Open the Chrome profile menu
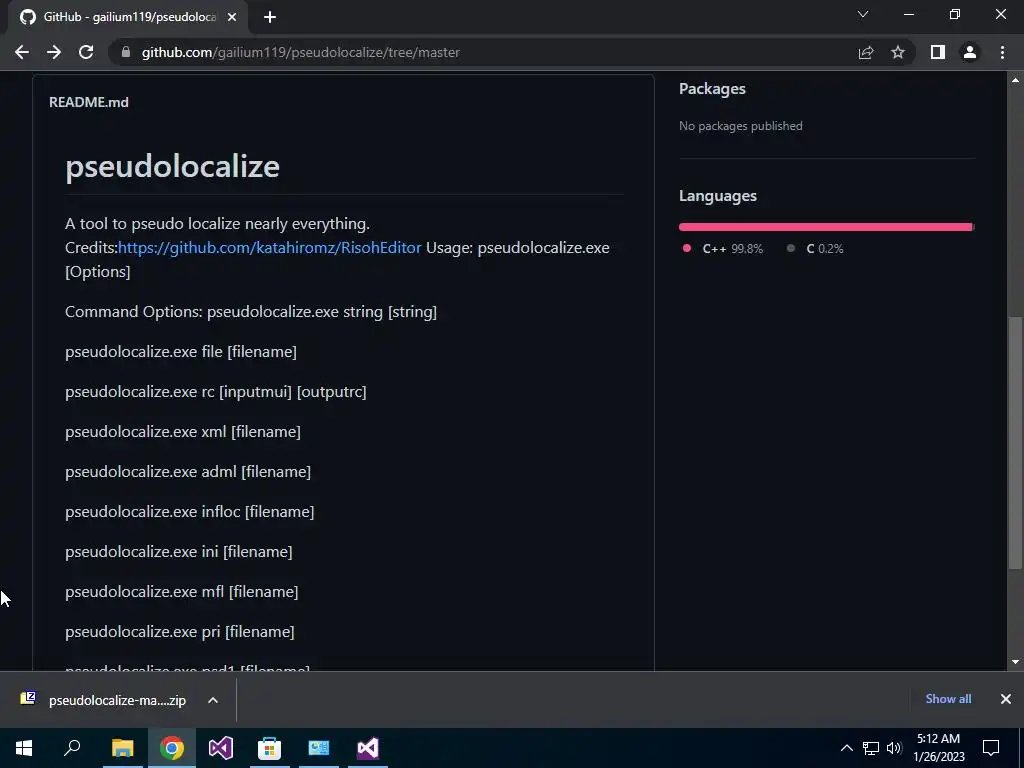This screenshot has width=1024, height=768. (x=970, y=52)
